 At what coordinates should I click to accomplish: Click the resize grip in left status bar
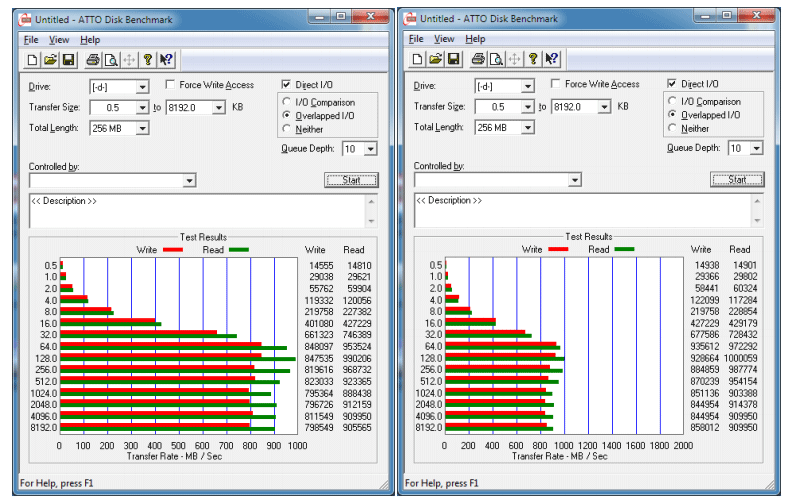[x=384, y=484]
